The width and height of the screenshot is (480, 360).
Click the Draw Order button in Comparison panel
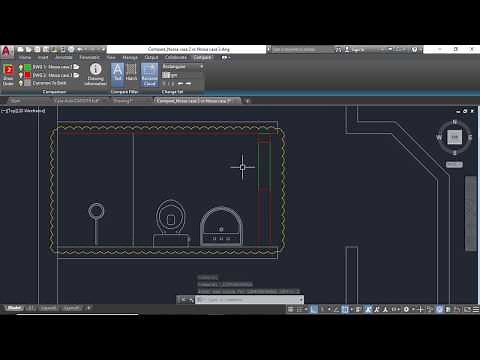pos(8,75)
